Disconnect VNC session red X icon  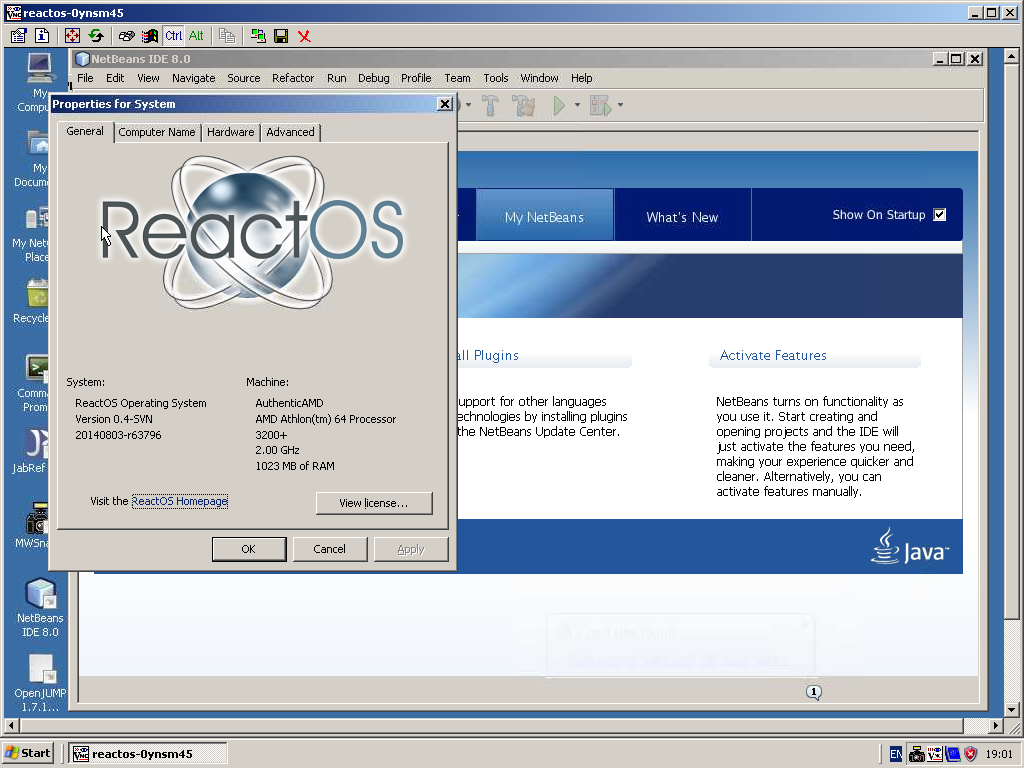(x=304, y=36)
